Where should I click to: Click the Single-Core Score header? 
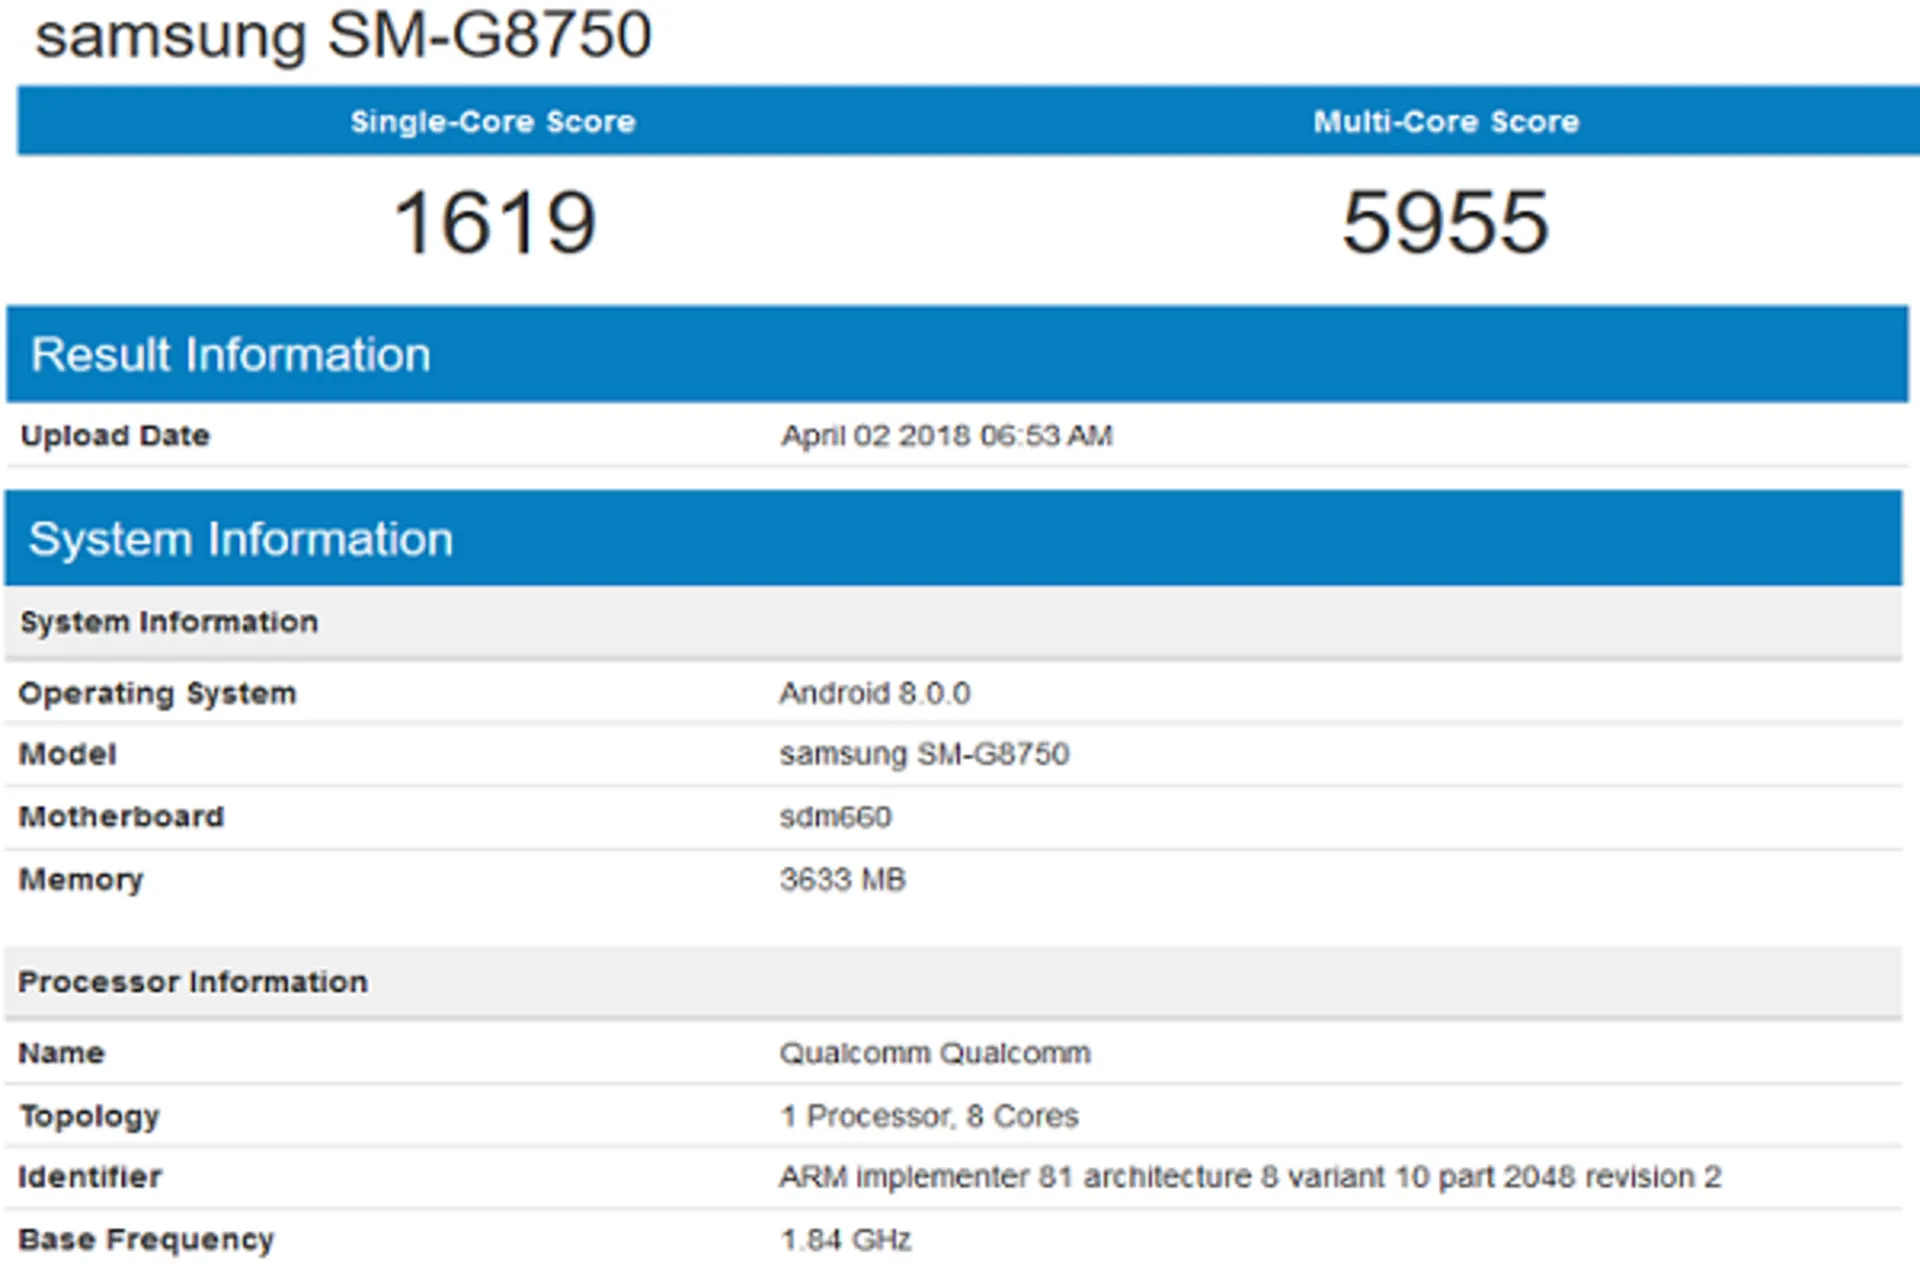492,122
